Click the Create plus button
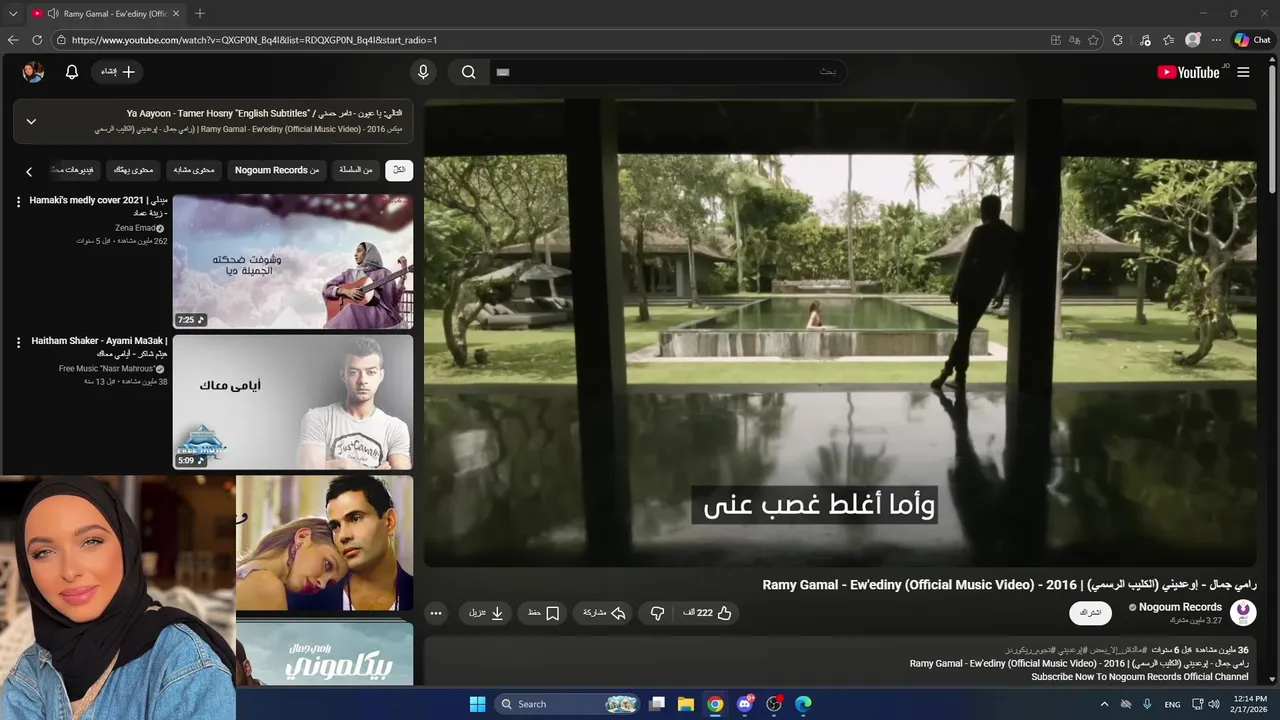Image resolution: width=1280 pixels, height=720 pixels. point(118,72)
